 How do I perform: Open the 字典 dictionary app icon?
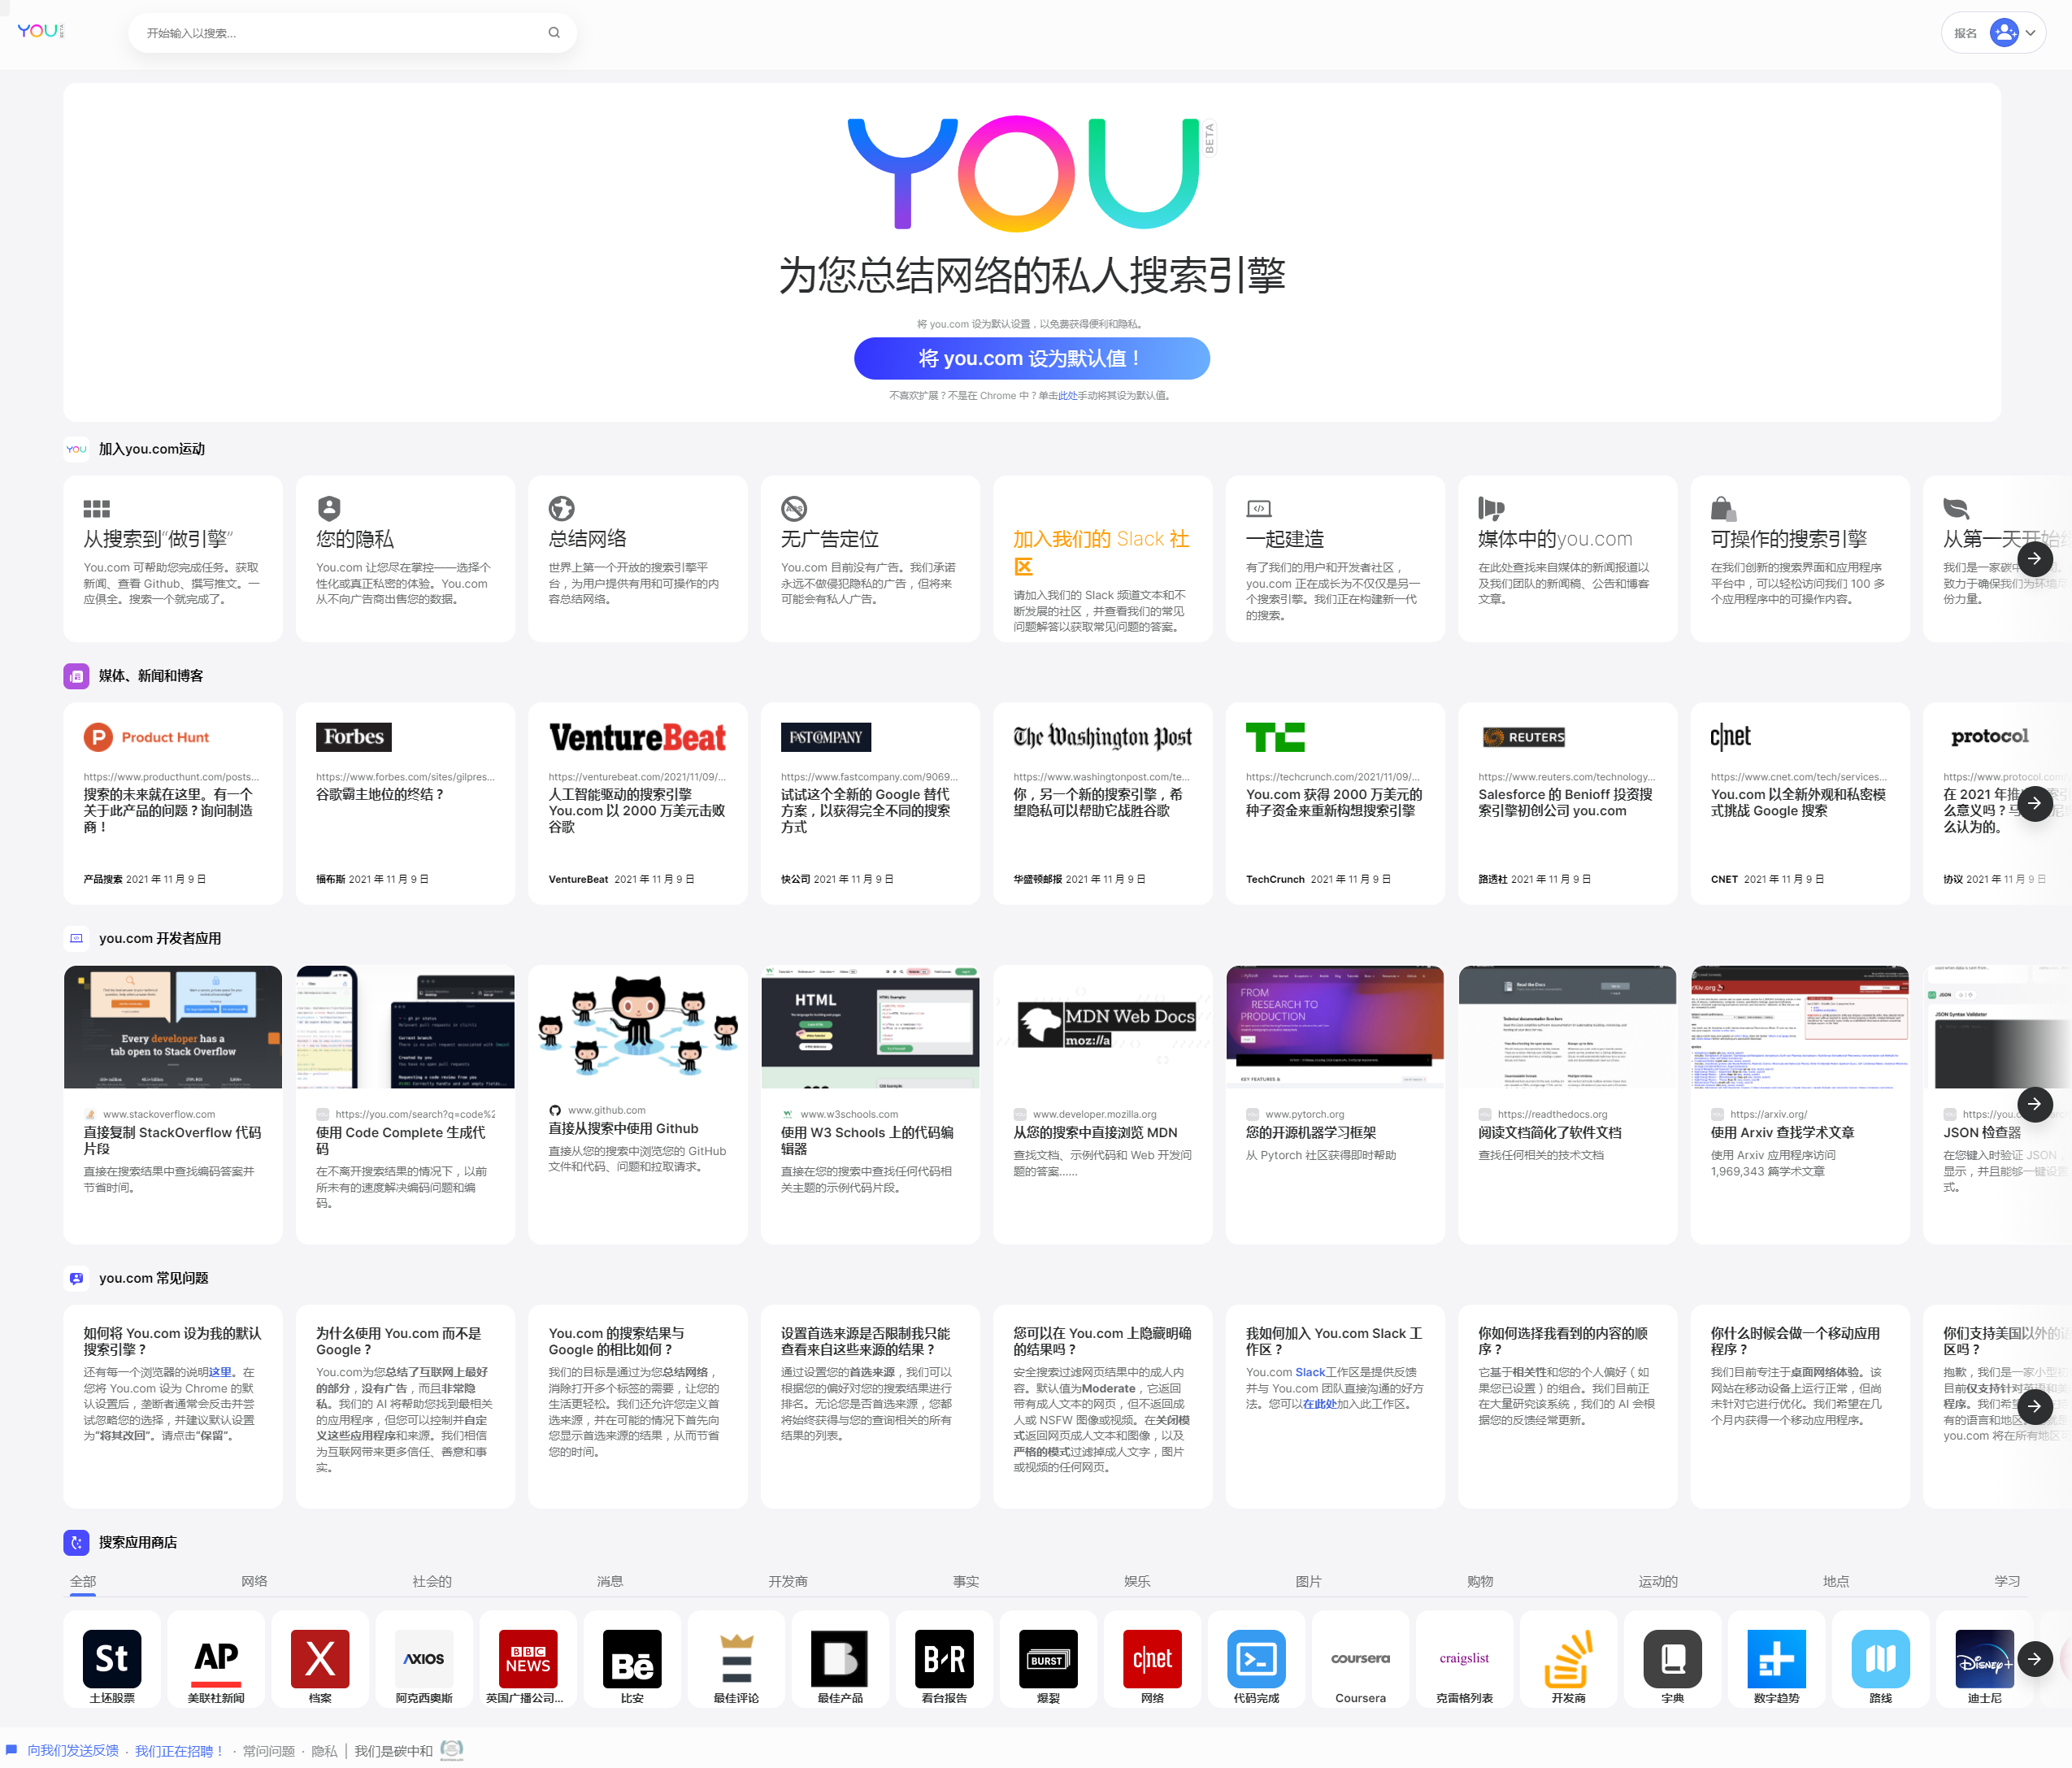(x=1672, y=1658)
